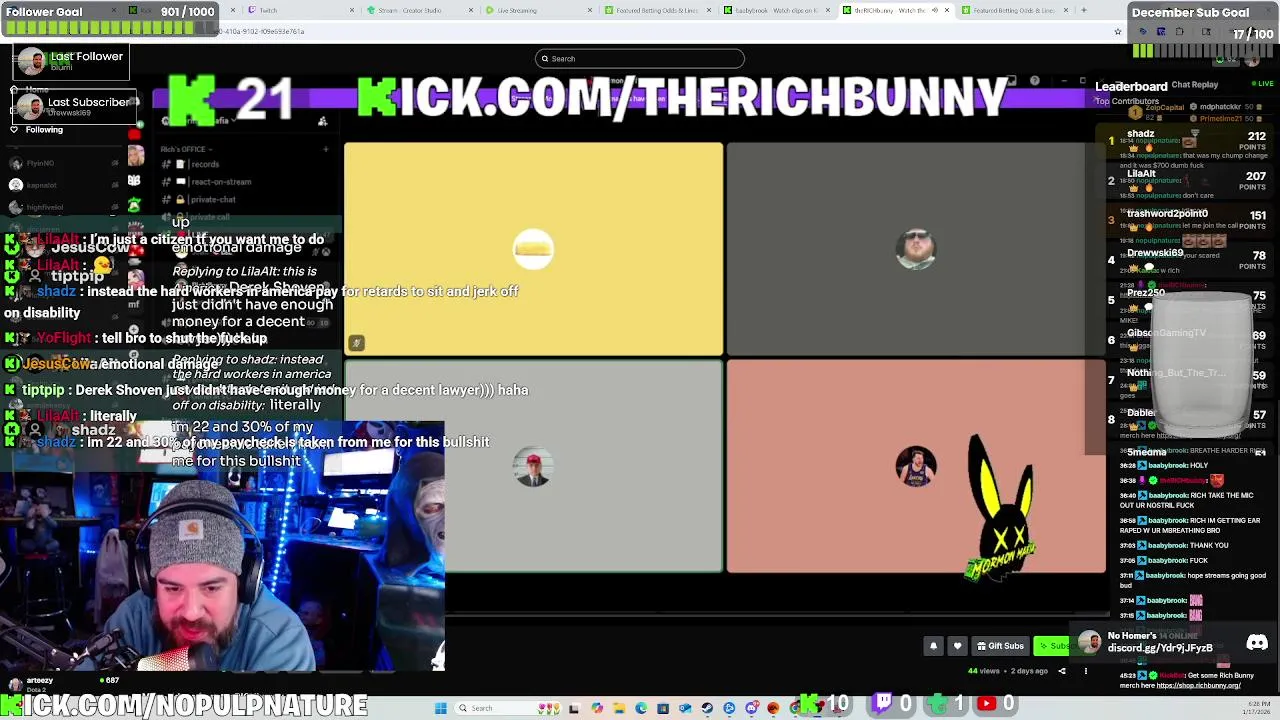
Task: Open the baabybrook Watch clips tab
Action: [777, 10]
